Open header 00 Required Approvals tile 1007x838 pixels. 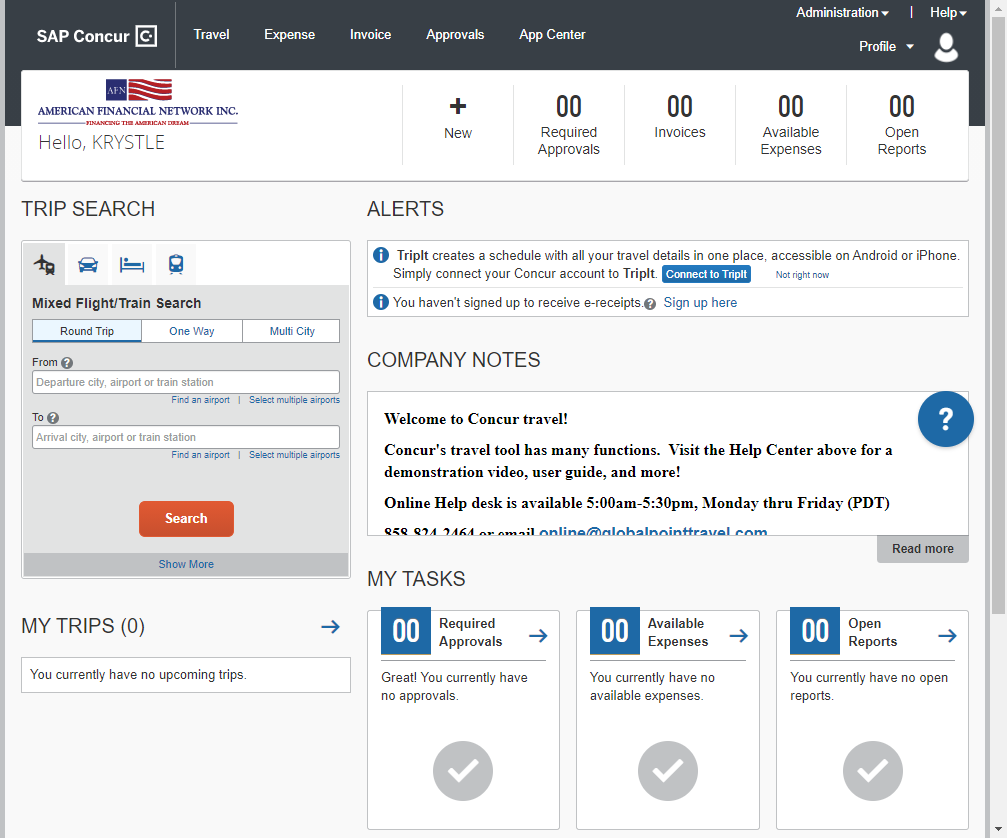pyautogui.click(x=568, y=125)
